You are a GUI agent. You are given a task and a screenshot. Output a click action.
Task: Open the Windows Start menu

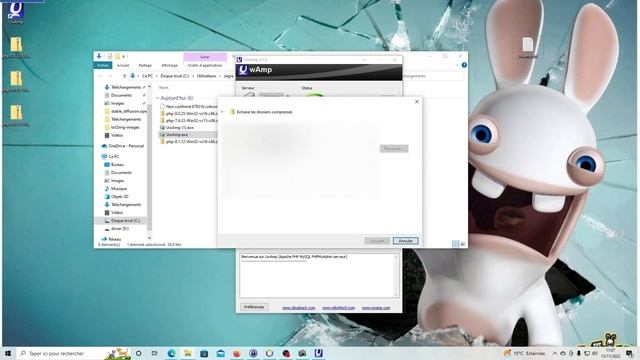tap(8, 353)
